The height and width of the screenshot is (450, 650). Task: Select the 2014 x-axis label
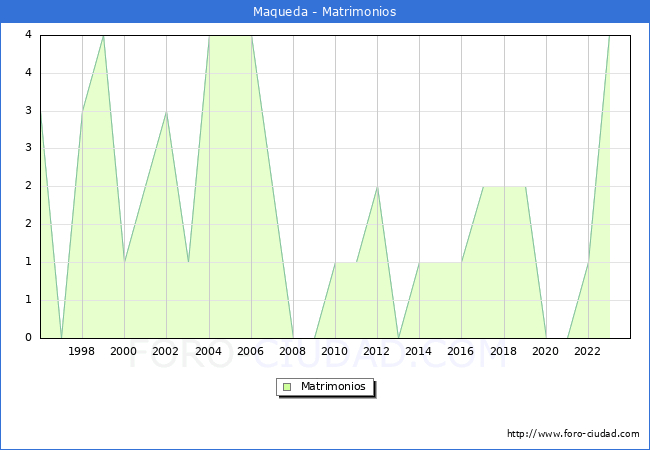(x=419, y=351)
